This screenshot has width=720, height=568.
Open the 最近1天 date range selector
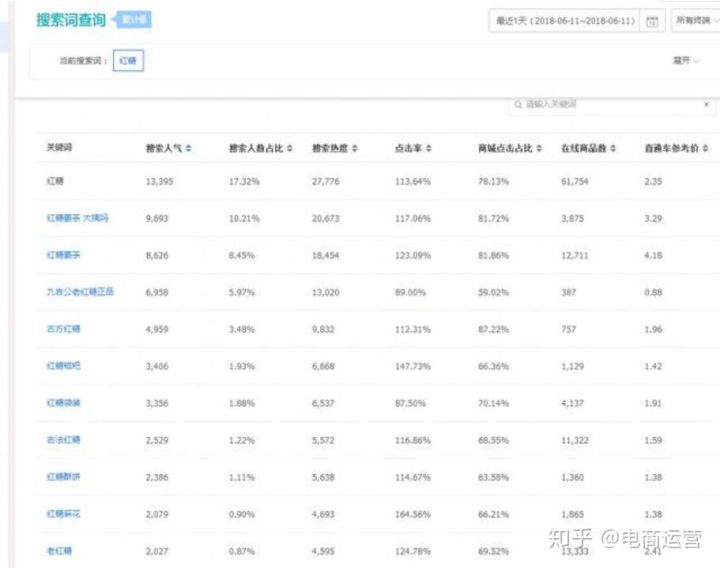(563, 21)
